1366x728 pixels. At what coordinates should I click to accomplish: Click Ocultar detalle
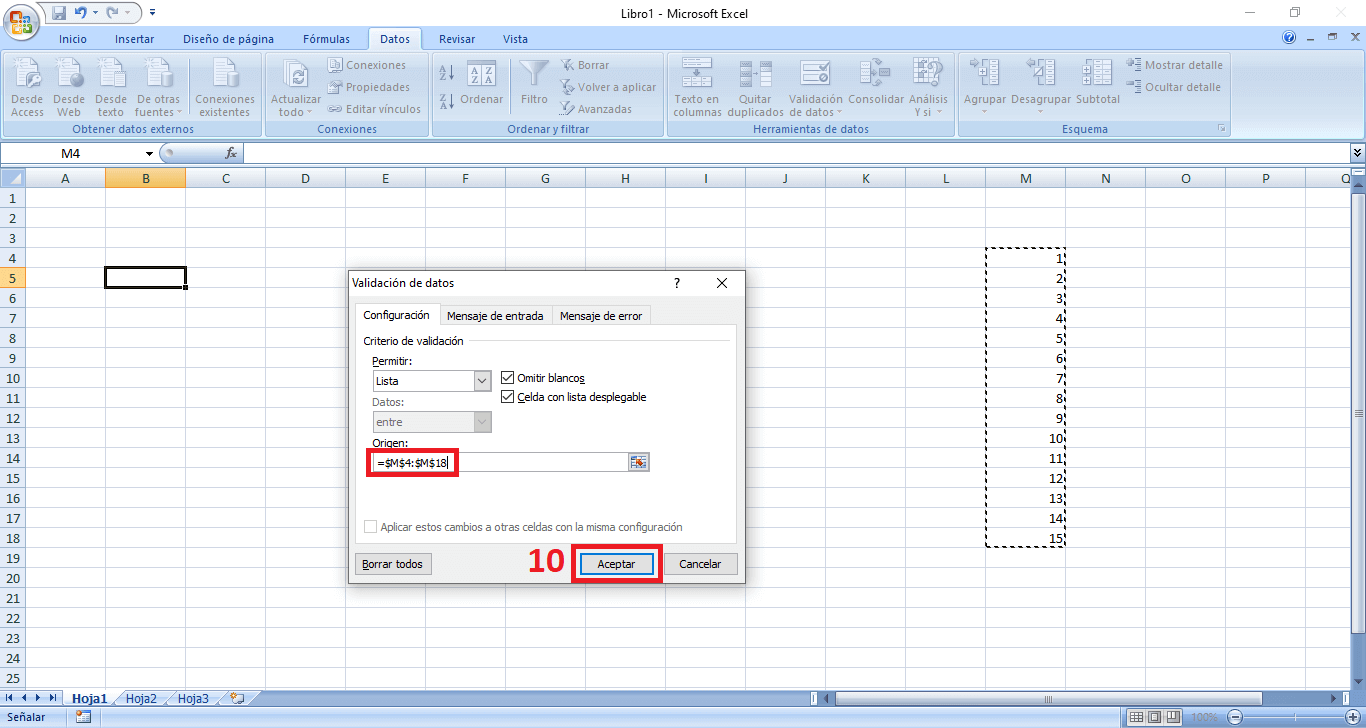point(1175,87)
